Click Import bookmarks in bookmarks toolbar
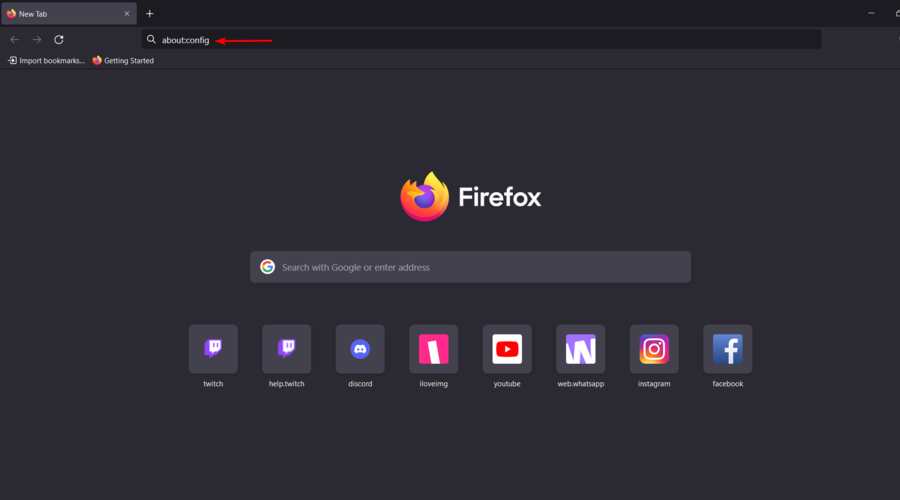This screenshot has width=900, height=500. pyautogui.click(x=46, y=60)
